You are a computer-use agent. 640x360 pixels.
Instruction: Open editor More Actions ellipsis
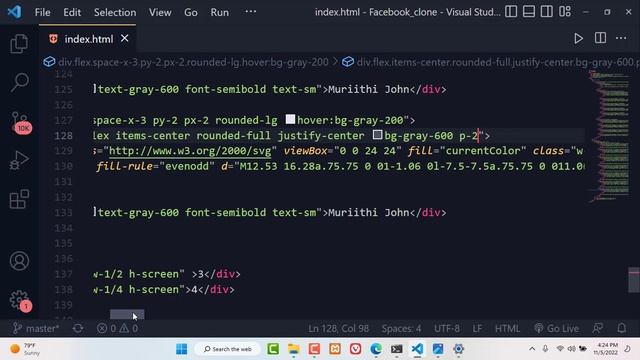(621, 38)
